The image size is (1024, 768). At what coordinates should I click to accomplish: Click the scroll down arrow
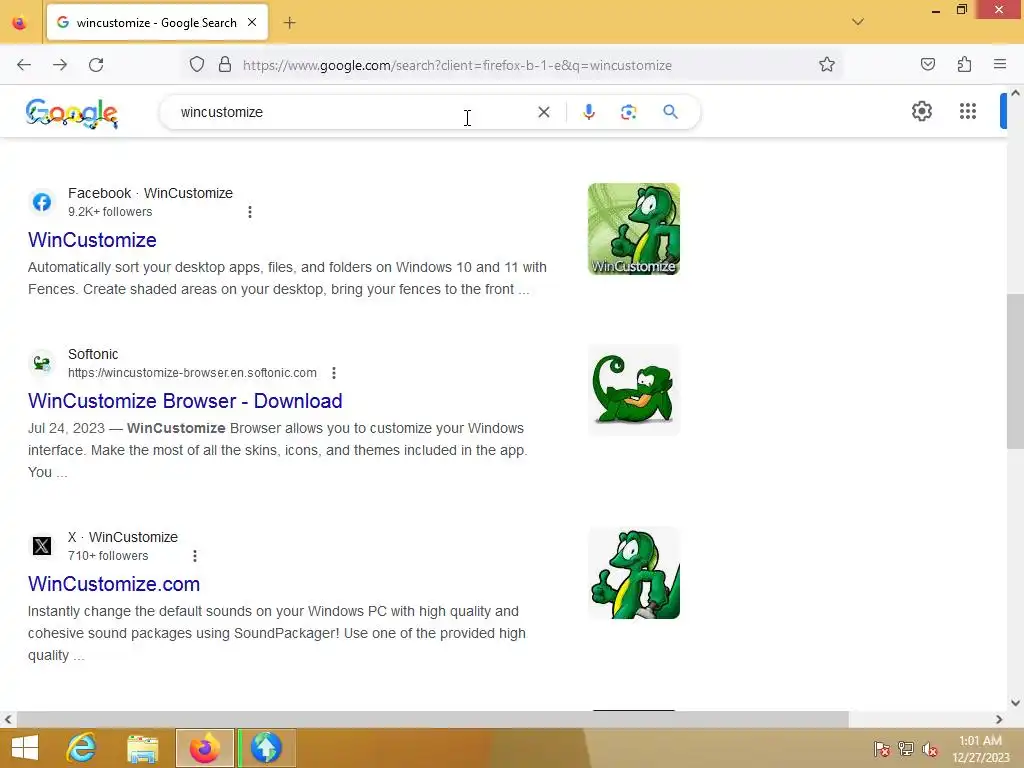1015,703
